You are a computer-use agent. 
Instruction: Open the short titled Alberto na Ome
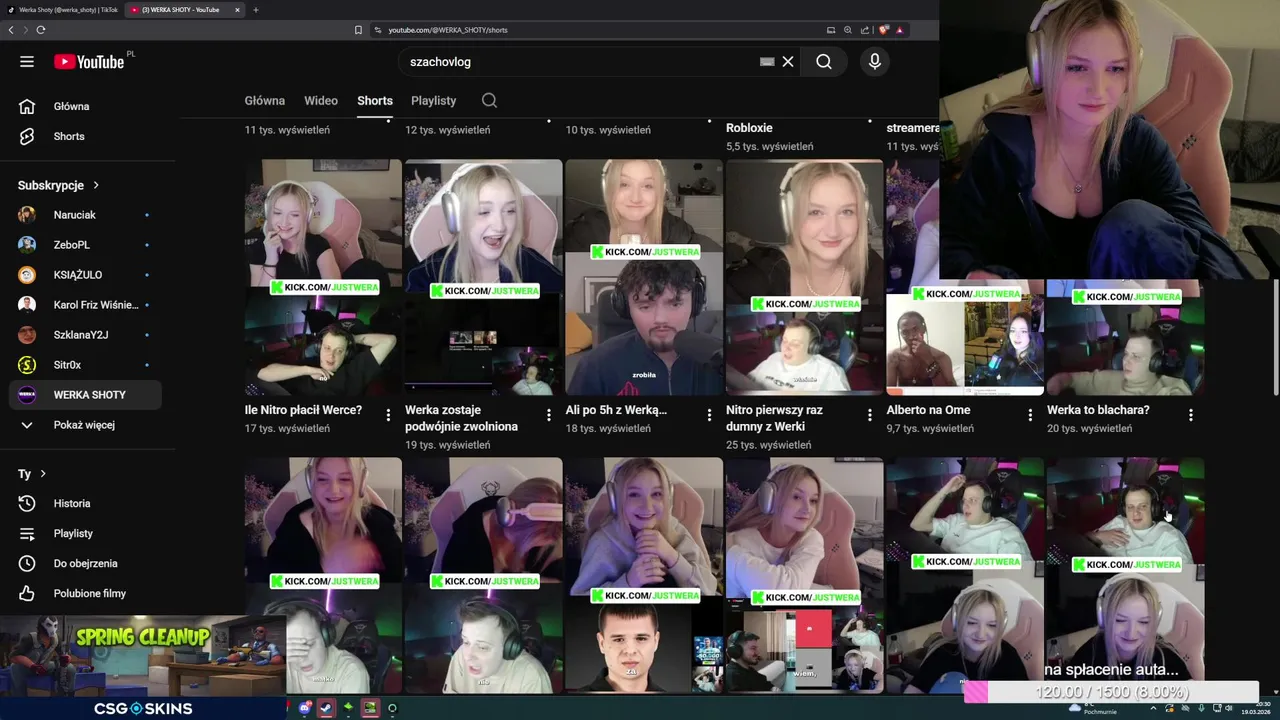coord(928,410)
